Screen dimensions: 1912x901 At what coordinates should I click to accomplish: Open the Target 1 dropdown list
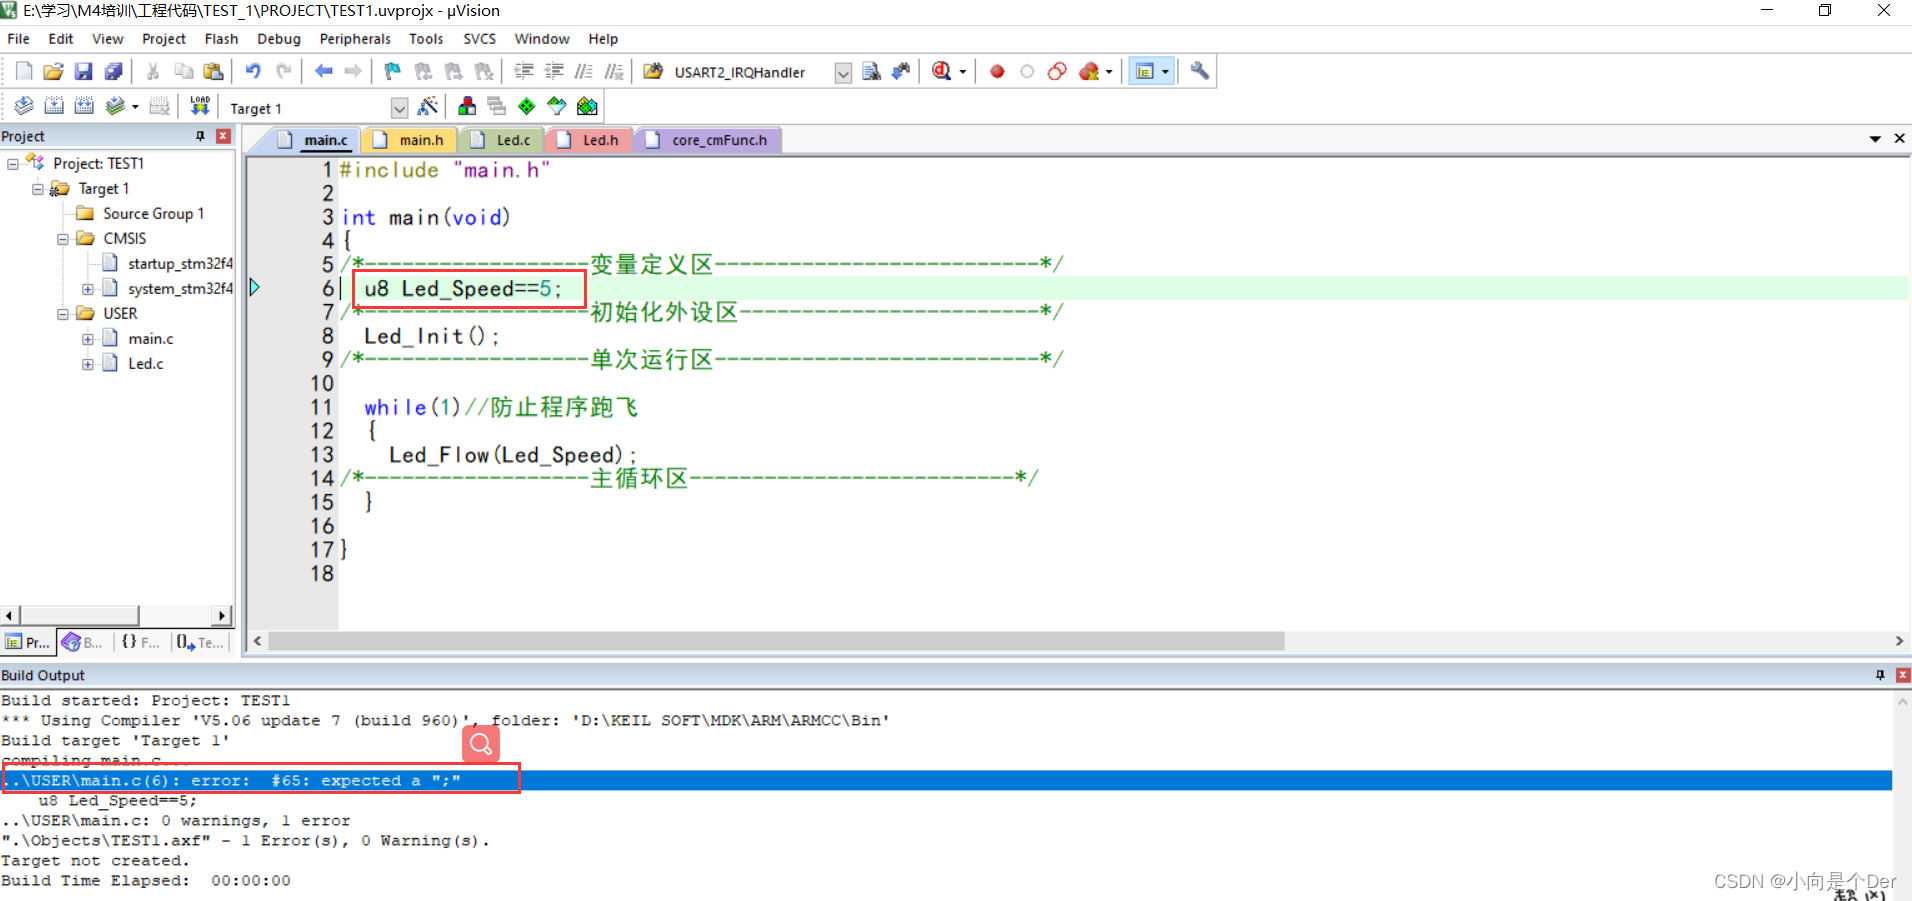400,108
